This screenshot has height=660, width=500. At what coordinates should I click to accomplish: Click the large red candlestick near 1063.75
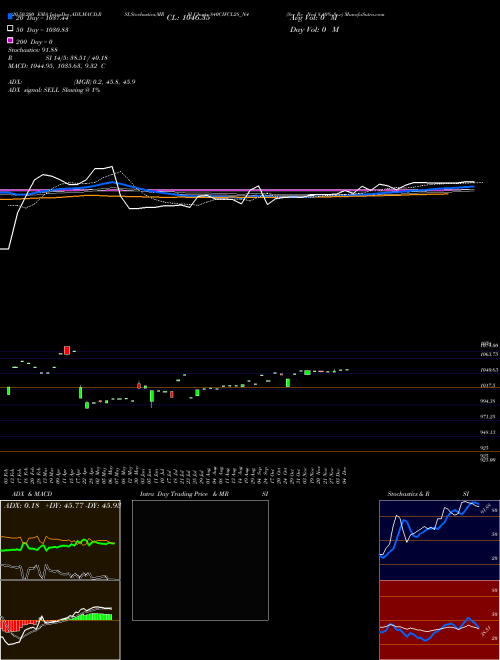click(x=67, y=350)
